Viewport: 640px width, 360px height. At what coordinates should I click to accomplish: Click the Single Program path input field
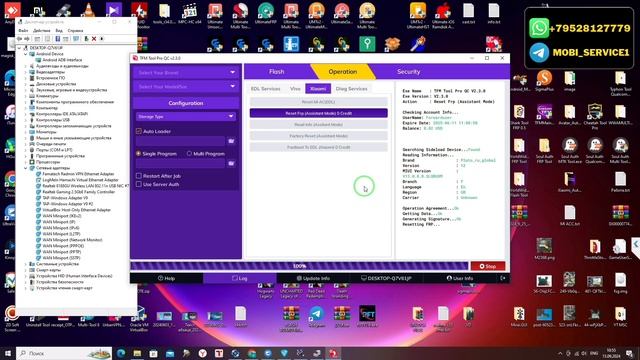[x=180, y=163]
